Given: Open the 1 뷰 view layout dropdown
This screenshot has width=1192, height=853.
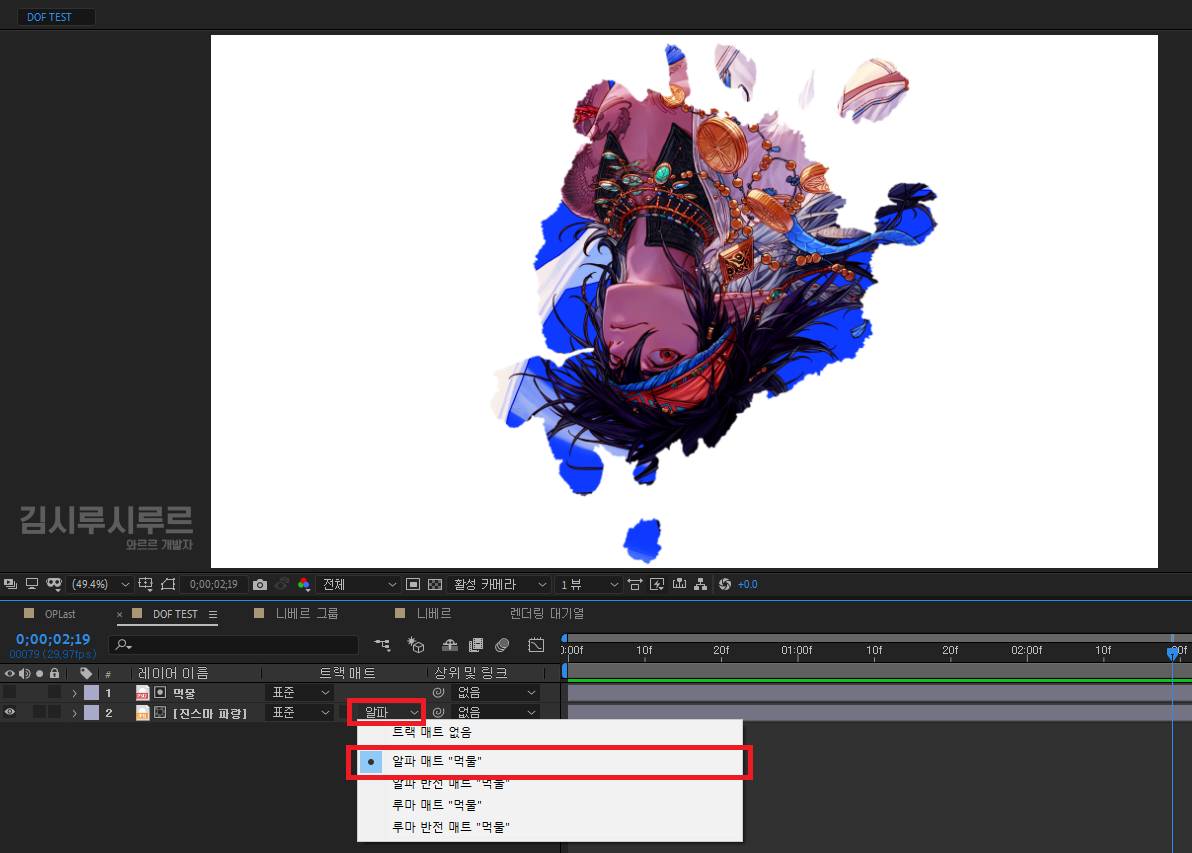Looking at the screenshot, I should click(588, 584).
